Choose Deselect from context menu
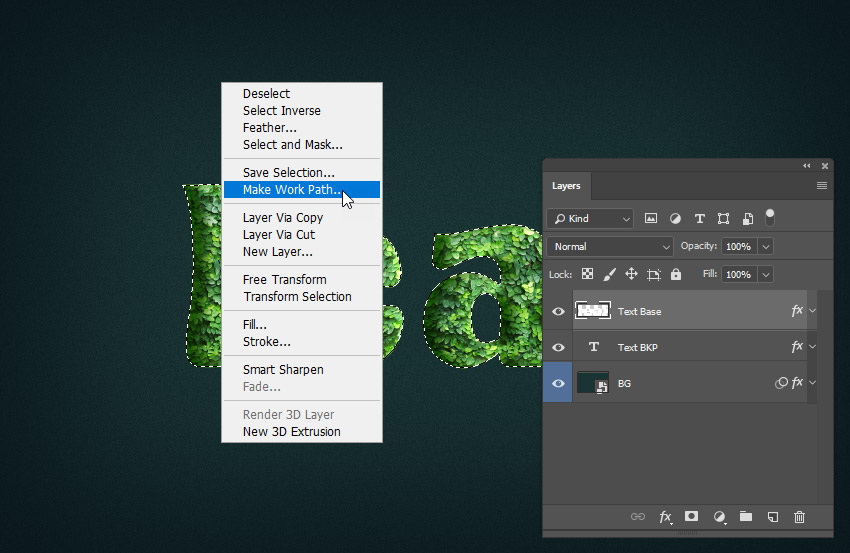 click(302, 93)
